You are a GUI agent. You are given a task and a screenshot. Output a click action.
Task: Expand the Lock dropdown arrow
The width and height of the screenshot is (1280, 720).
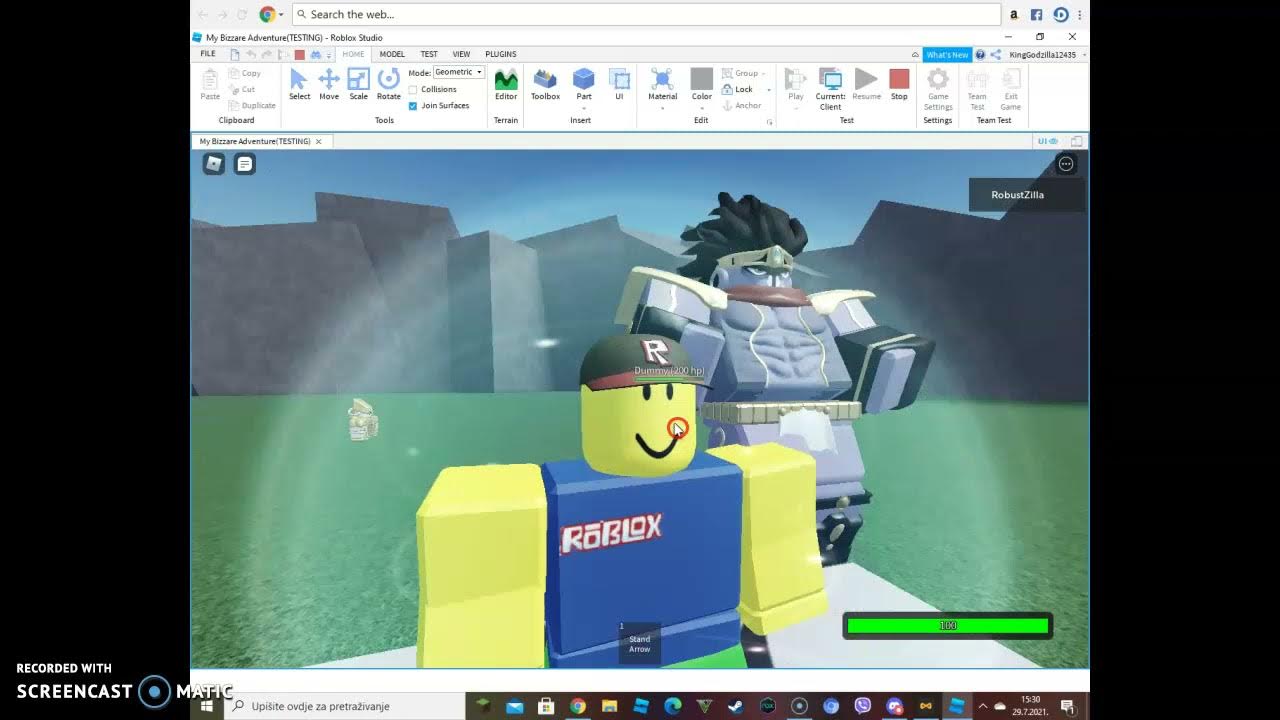pos(769,89)
